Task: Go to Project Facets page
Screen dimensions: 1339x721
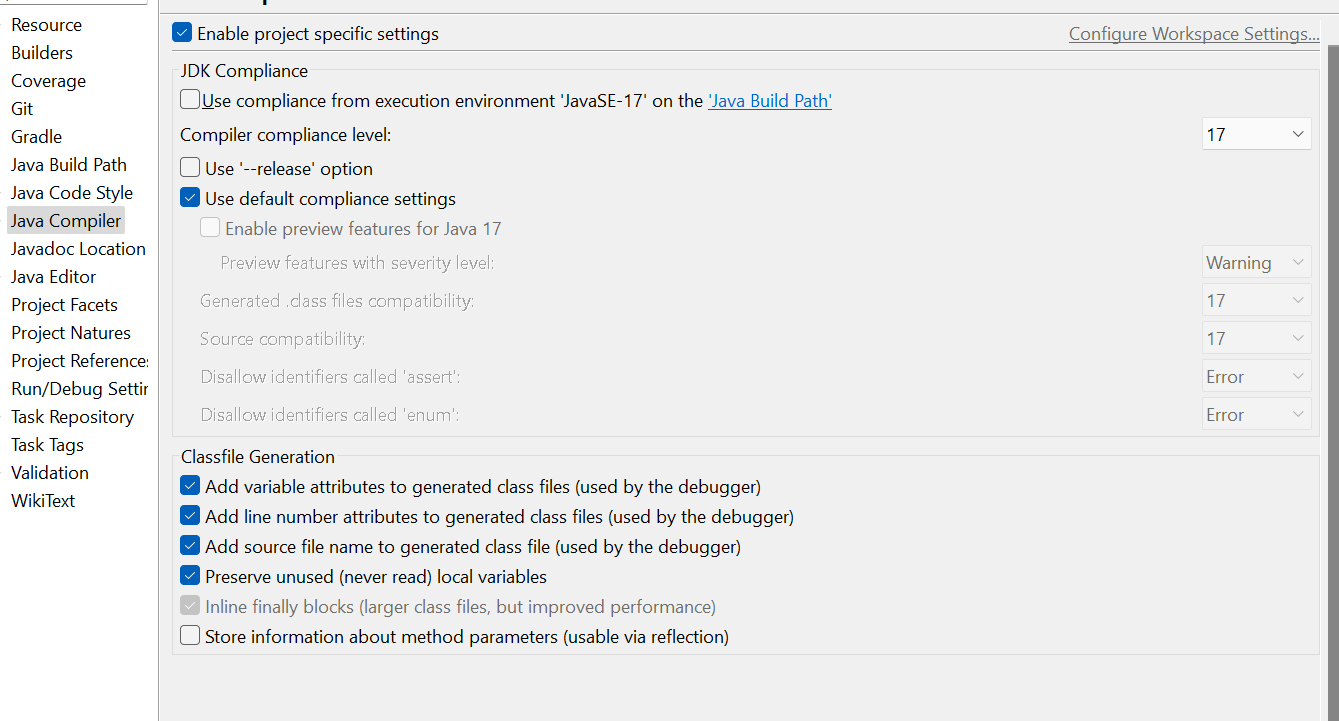Action: coord(64,305)
